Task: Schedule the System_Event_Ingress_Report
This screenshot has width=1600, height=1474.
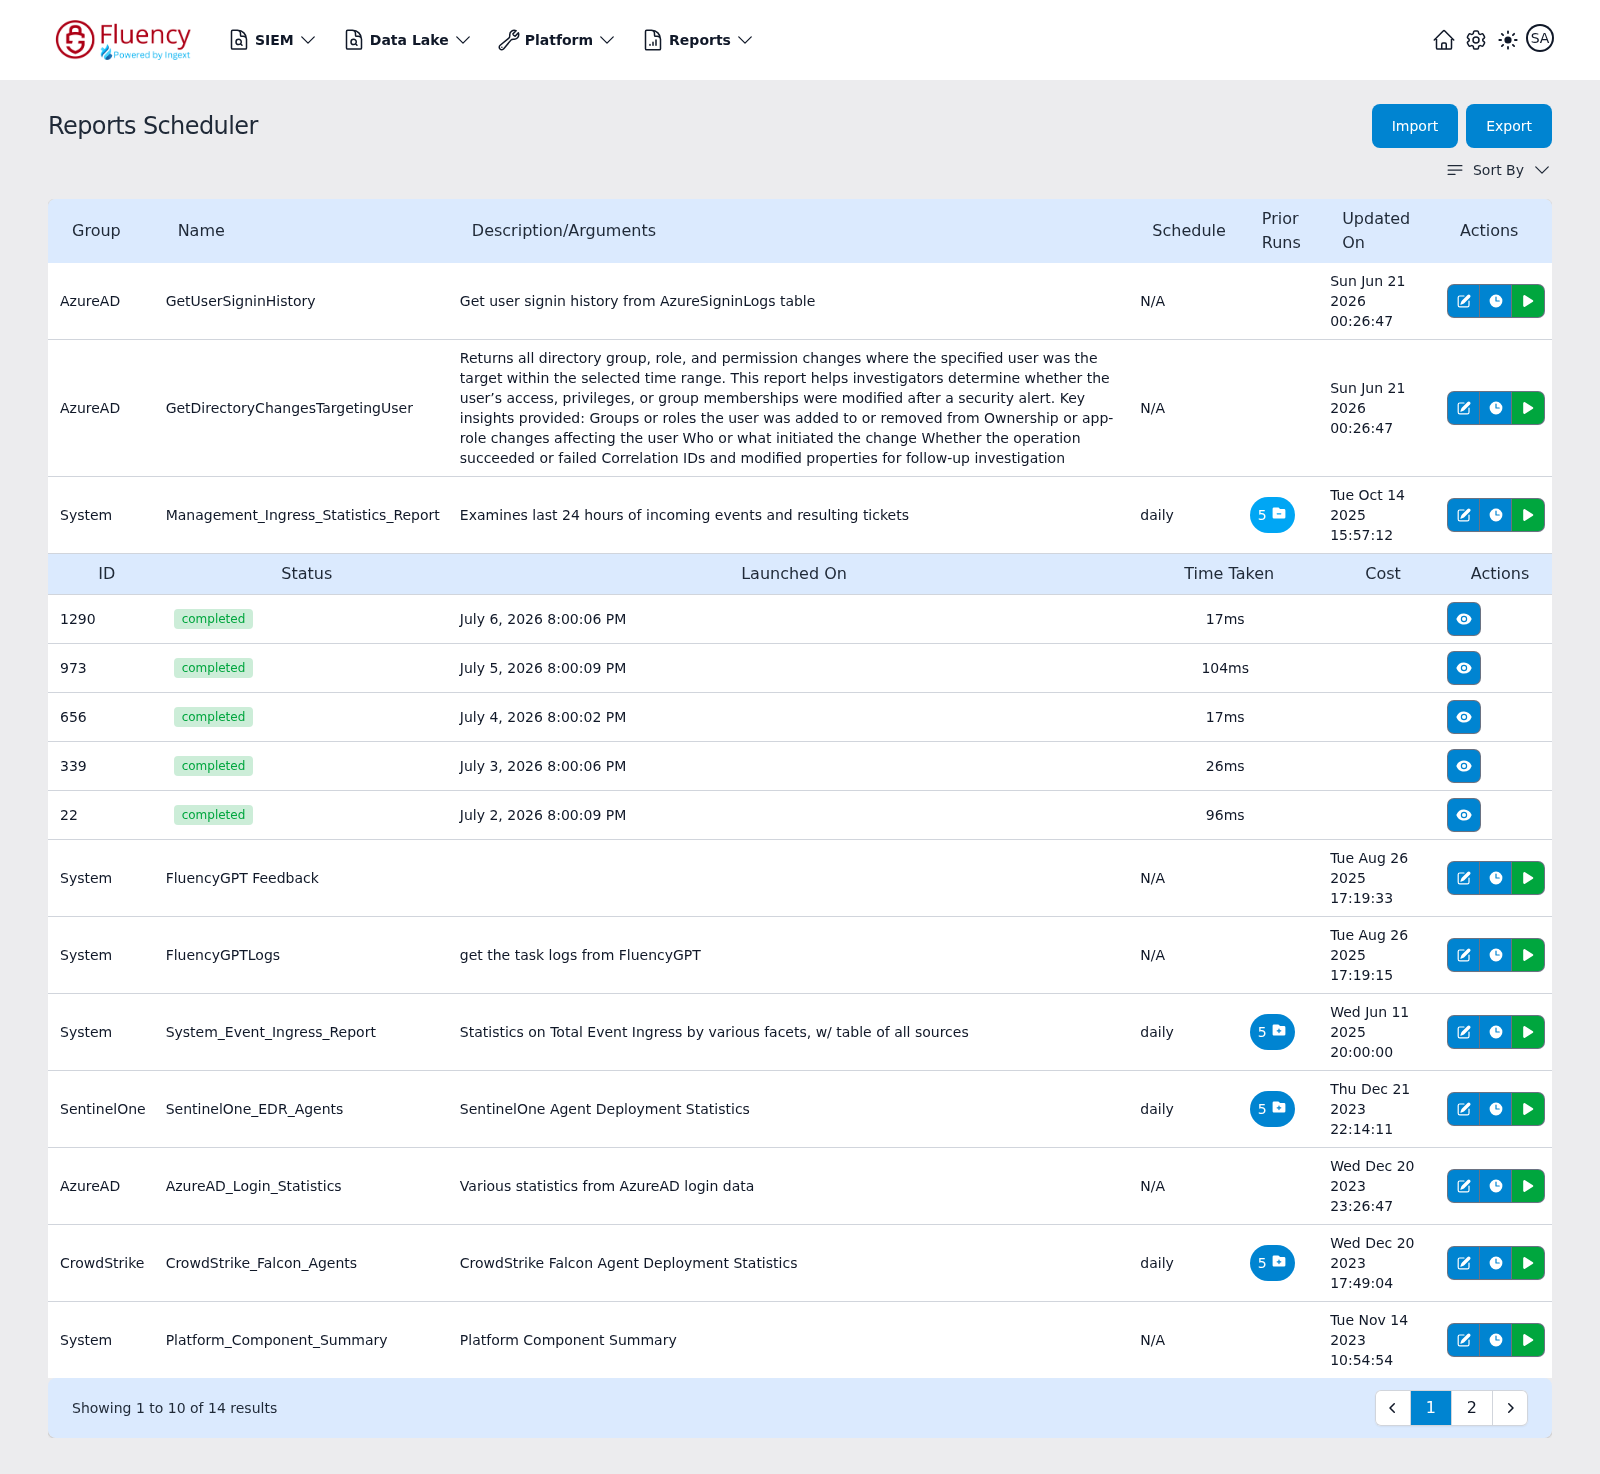Action: pyautogui.click(x=1496, y=1032)
